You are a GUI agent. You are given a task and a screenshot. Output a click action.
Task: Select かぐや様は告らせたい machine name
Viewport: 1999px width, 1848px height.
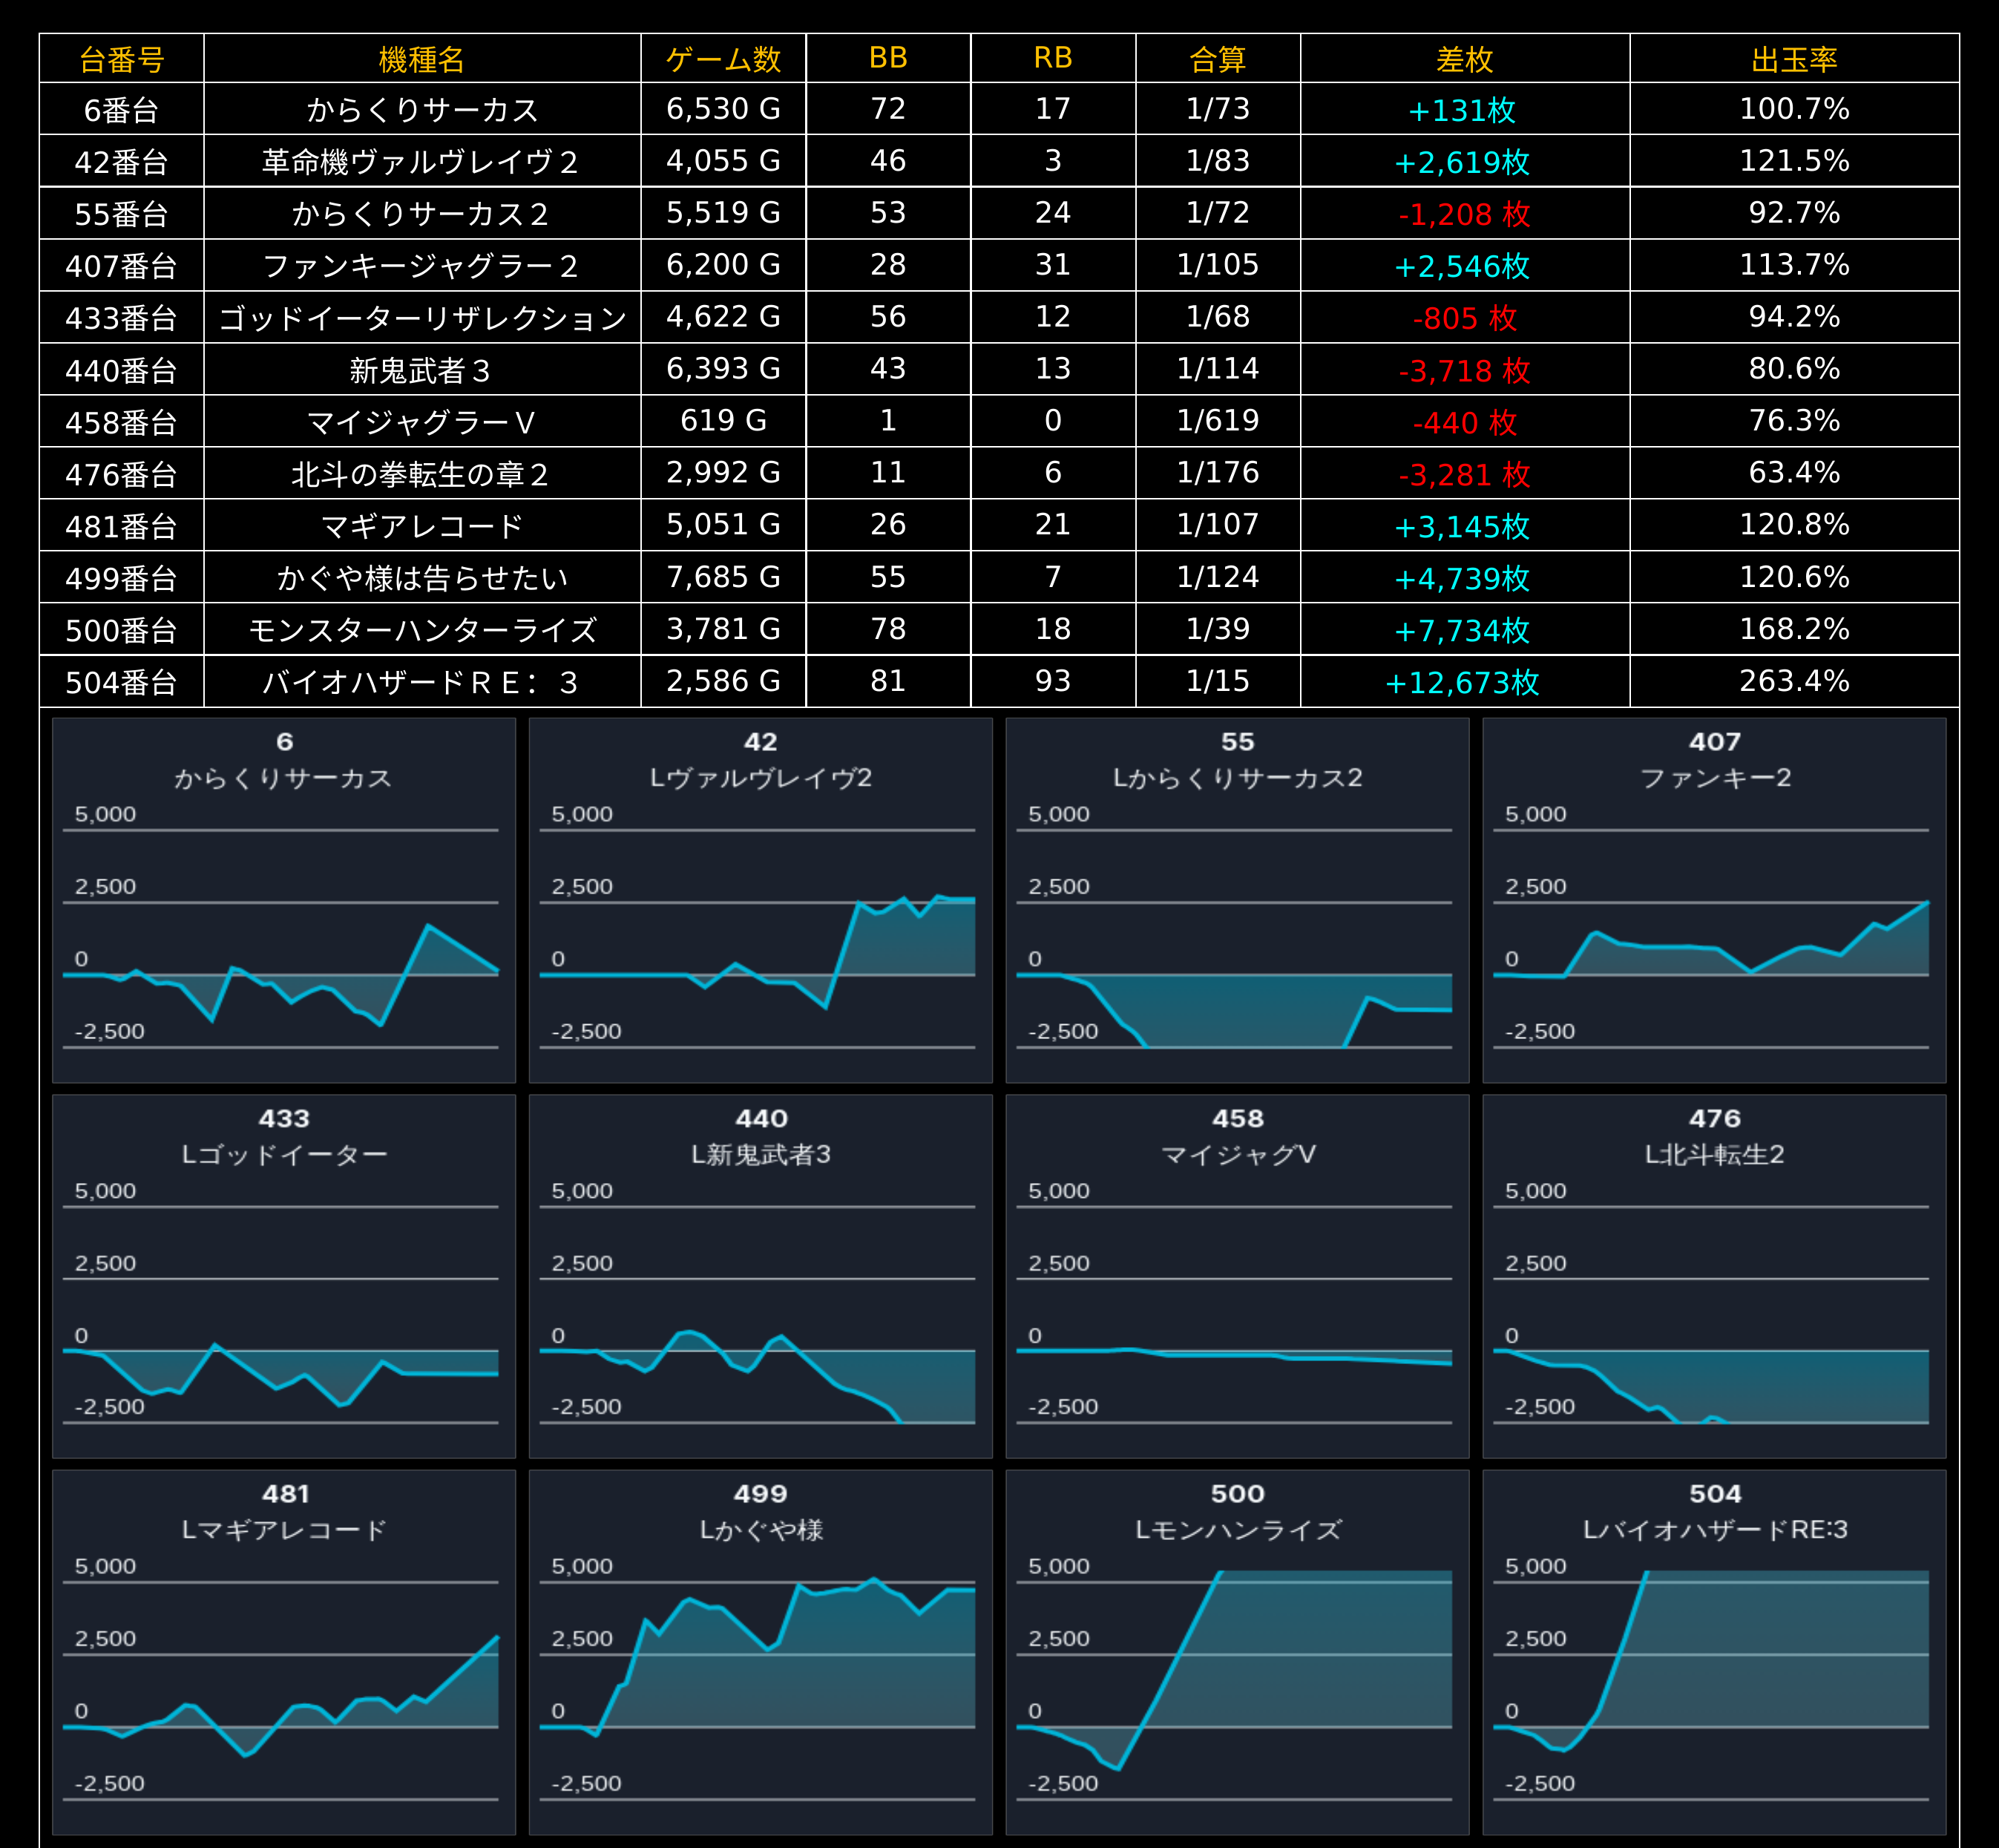coord(422,577)
